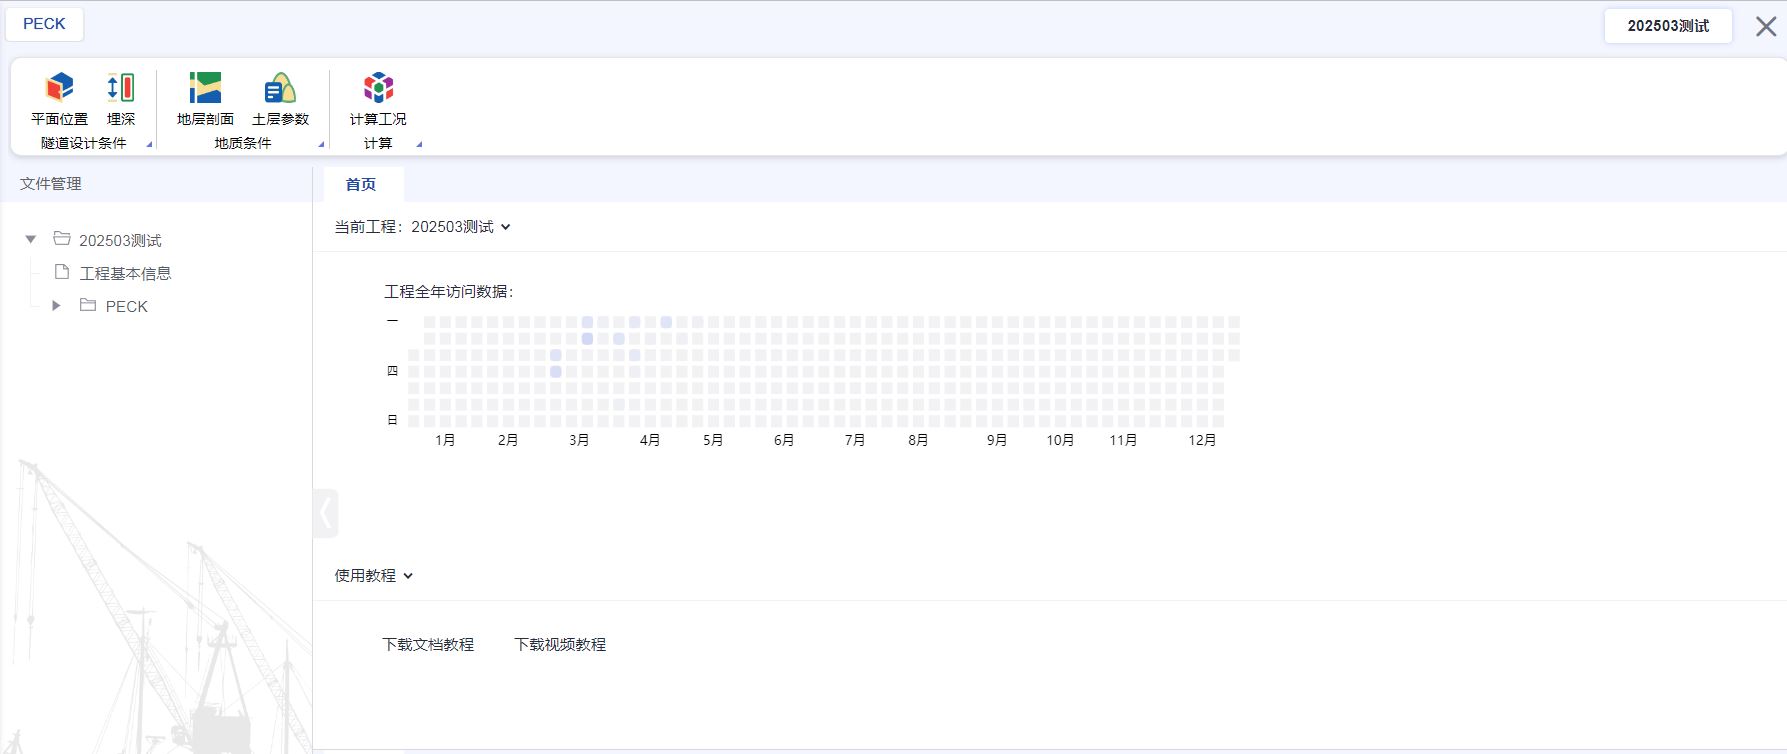The width and height of the screenshot is (1787, 754).
Task: Hide the file management side panel
Action: pyautogui.click(x=325, y=514)
